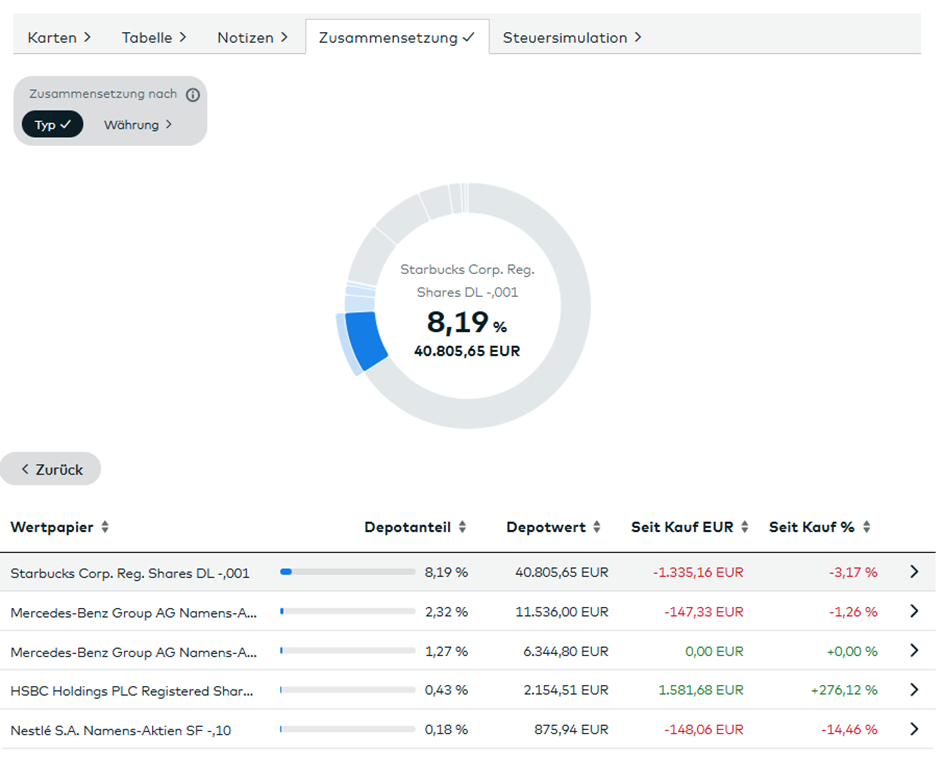Select HSBC Holdings PLC Registered Shar... row
The height and width of the screenshot is (757, 944).
click(468, 690)
